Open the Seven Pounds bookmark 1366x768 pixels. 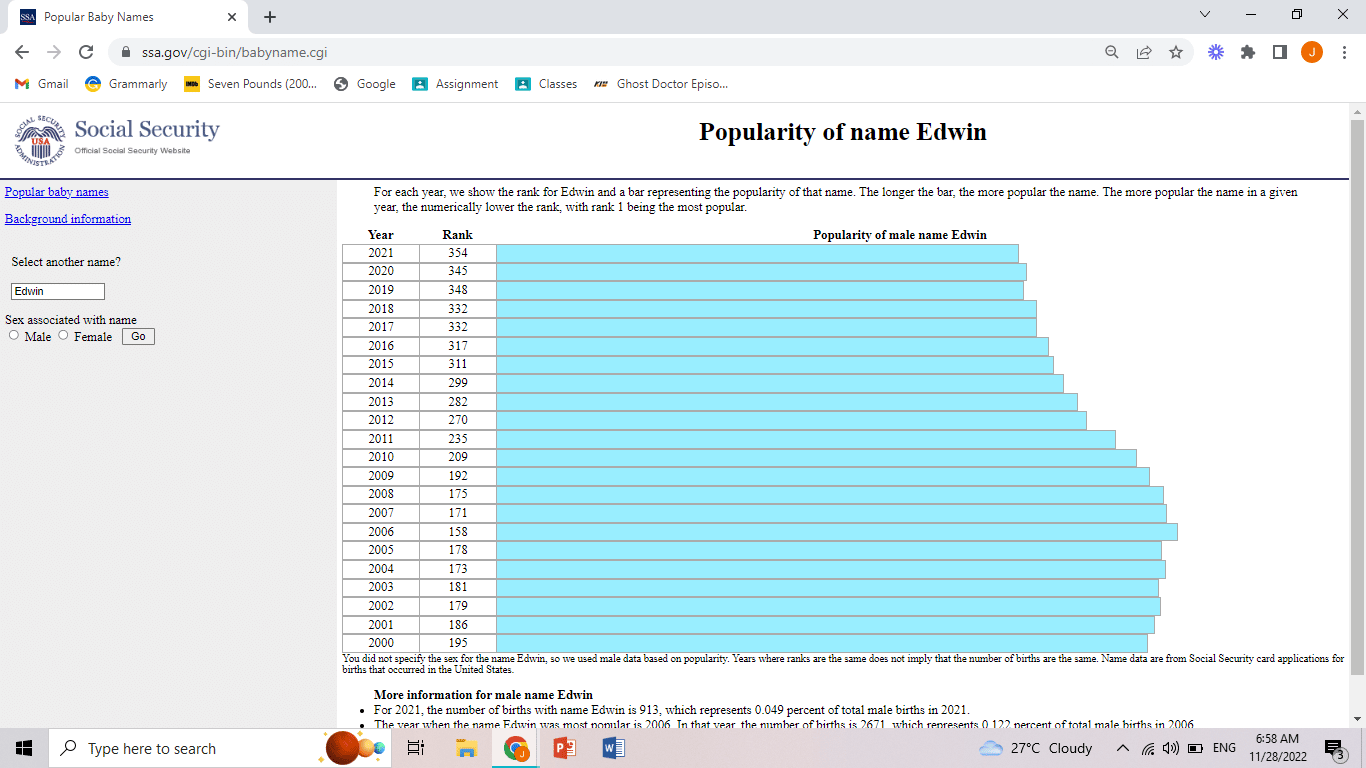(251, 84)
